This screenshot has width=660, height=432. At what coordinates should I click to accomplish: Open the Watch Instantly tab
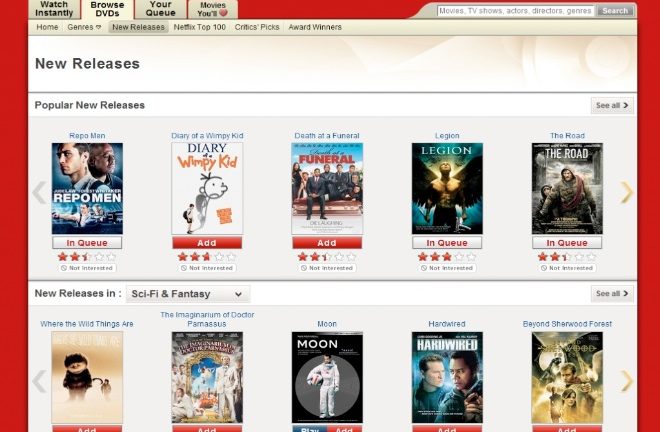tap(54, 9)
